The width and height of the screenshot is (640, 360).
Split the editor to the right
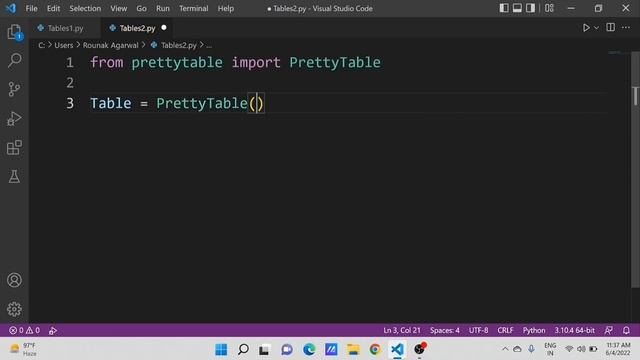(x=610, y=27)
